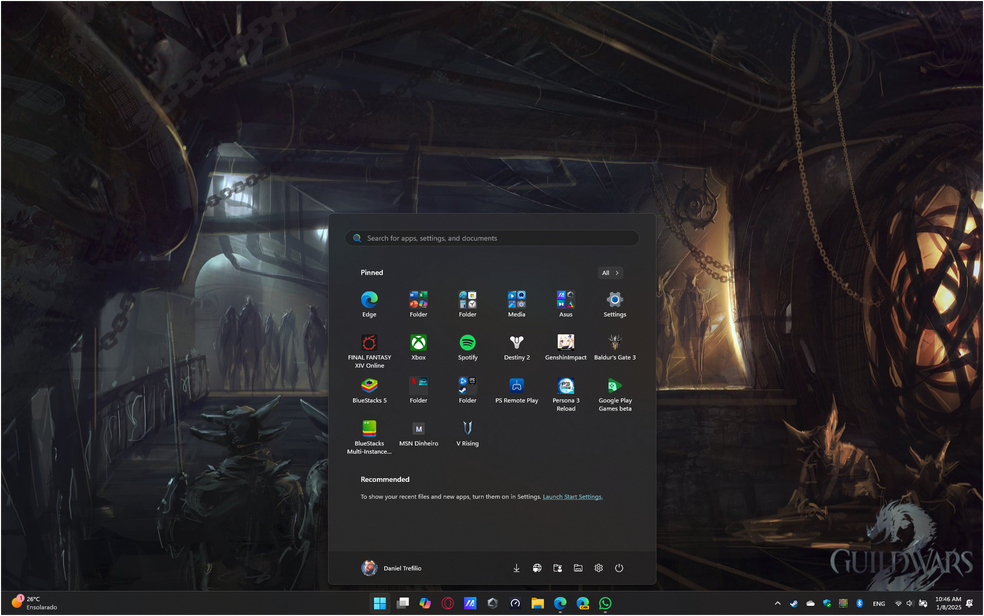Click the Power button in Start menu

click(619, 568)
